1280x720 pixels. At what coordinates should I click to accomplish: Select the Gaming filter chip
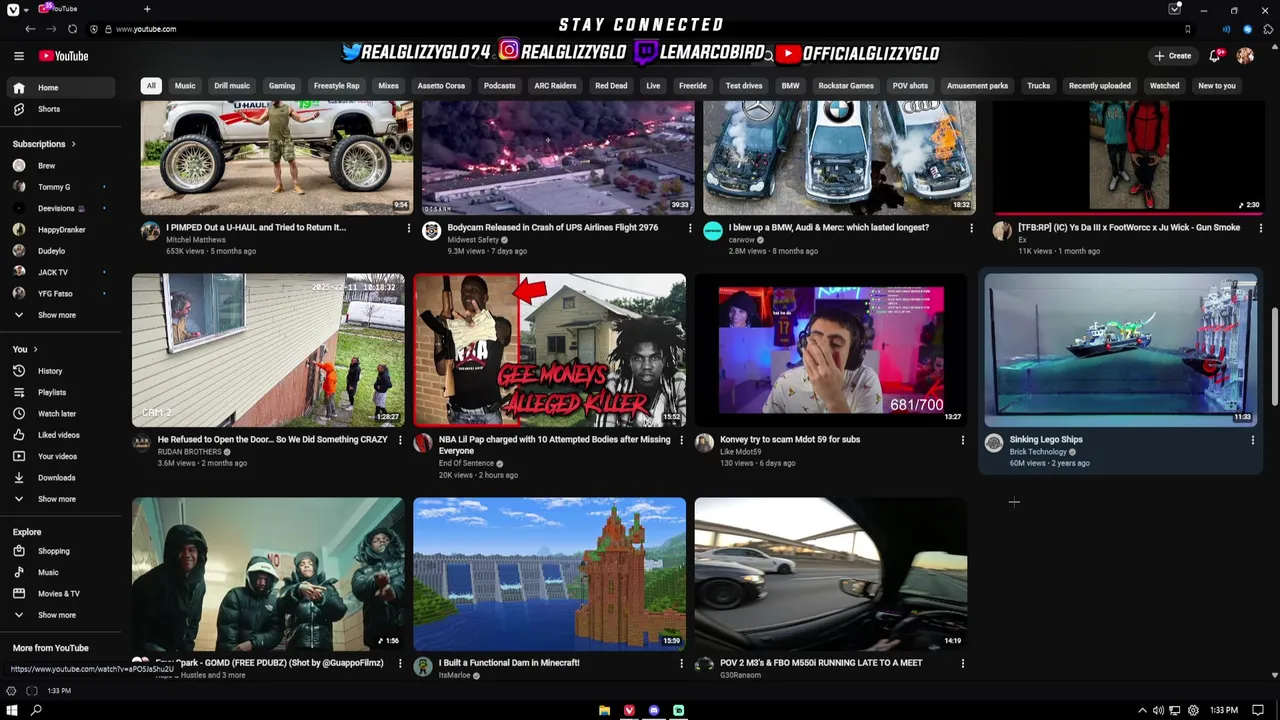tap(282, 86)
